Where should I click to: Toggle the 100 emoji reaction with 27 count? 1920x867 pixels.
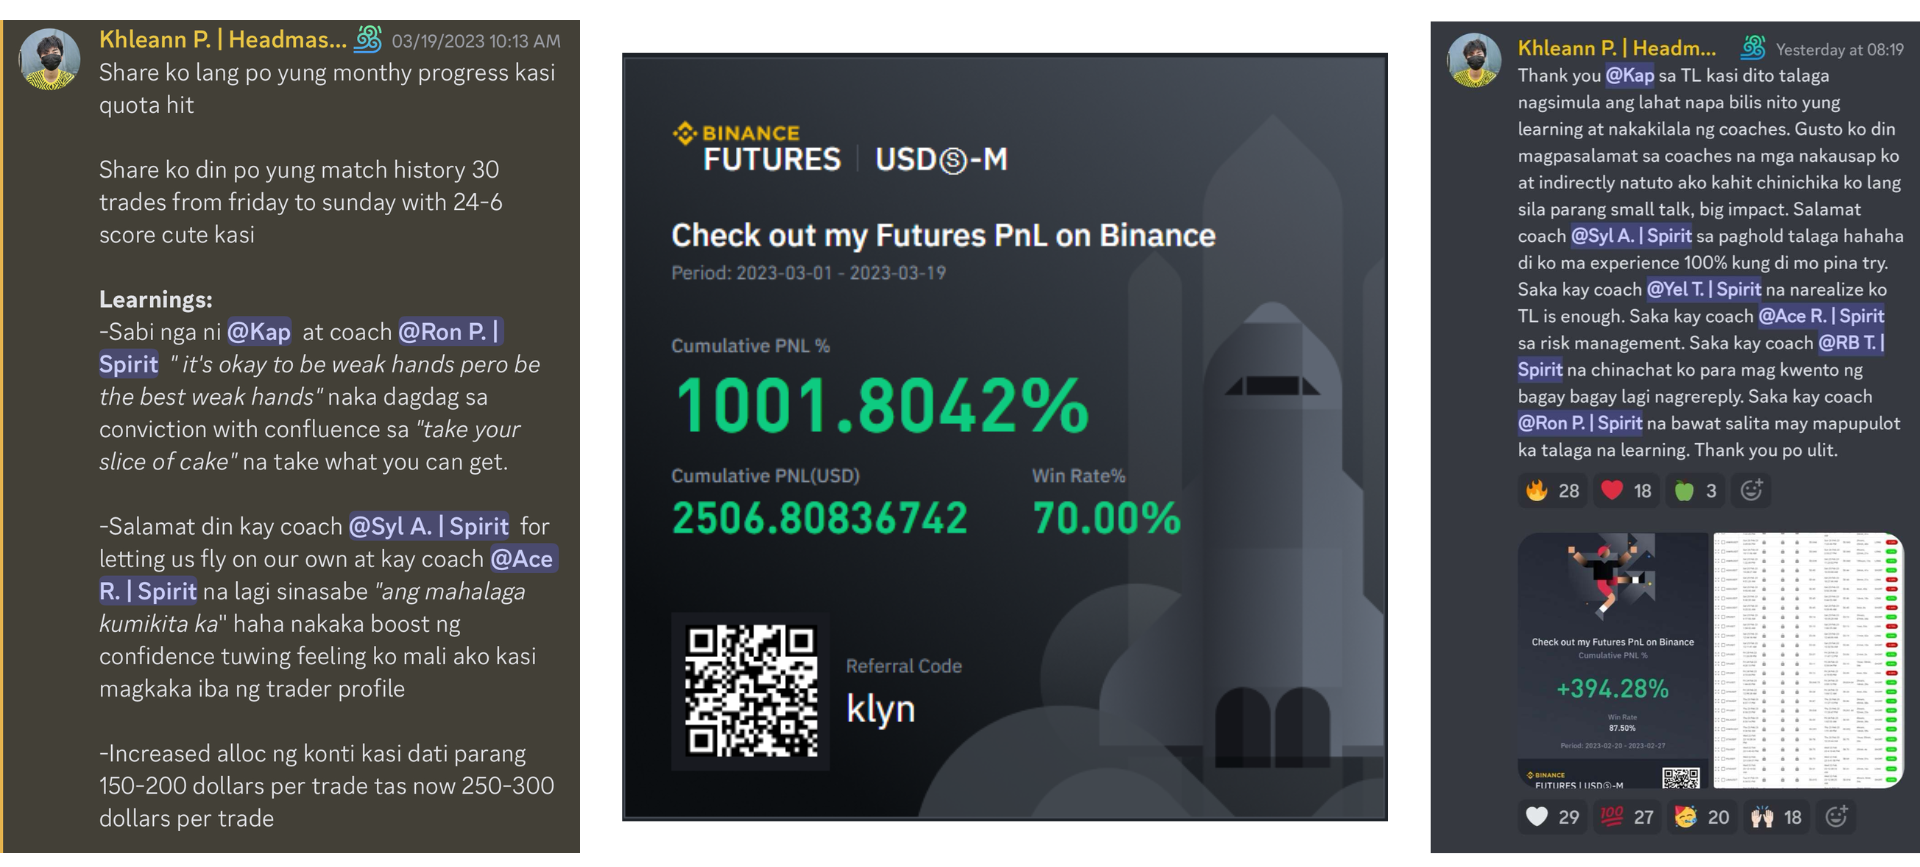pos(1627,817)
